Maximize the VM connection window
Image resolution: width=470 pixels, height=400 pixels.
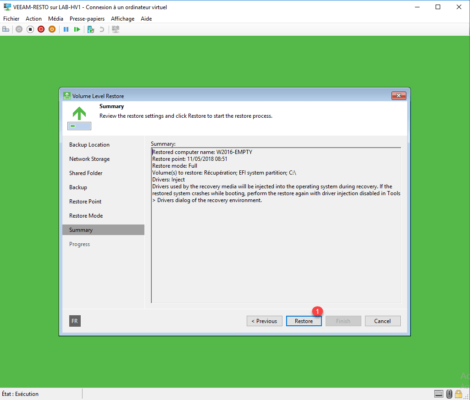click(x=438, y=7)
